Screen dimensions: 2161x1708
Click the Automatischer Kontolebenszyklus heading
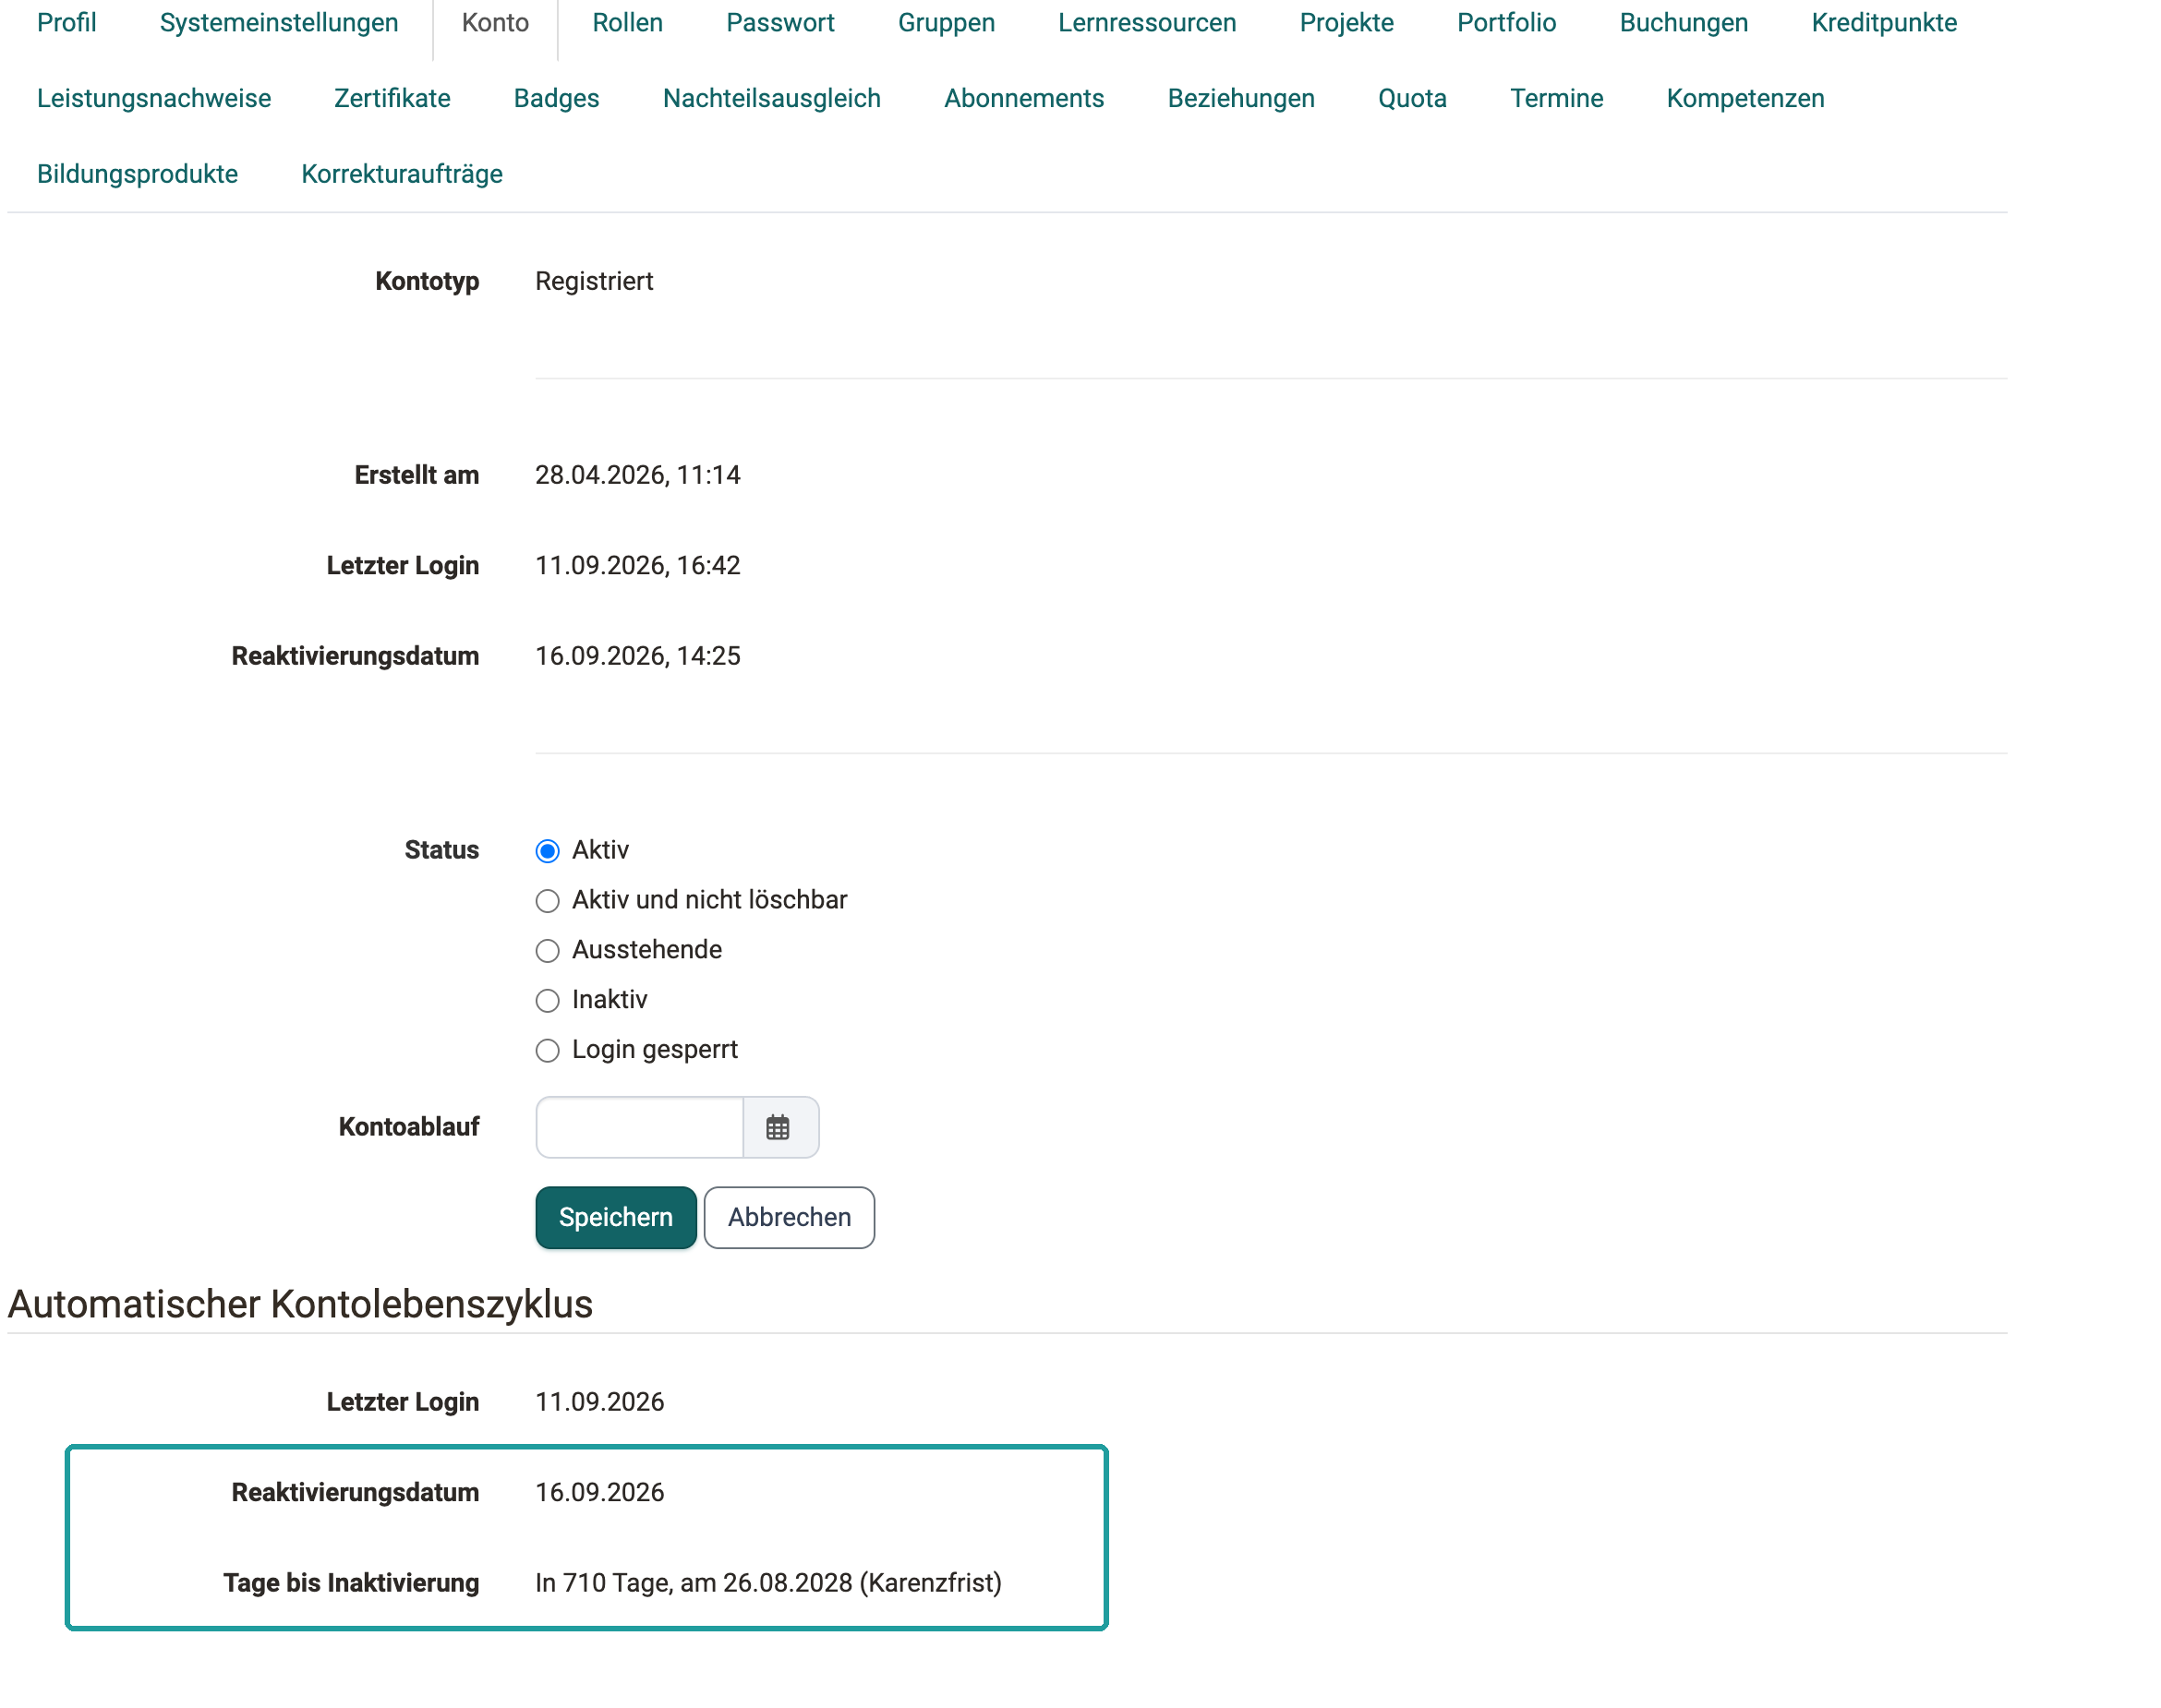(x=300, y=1304)
